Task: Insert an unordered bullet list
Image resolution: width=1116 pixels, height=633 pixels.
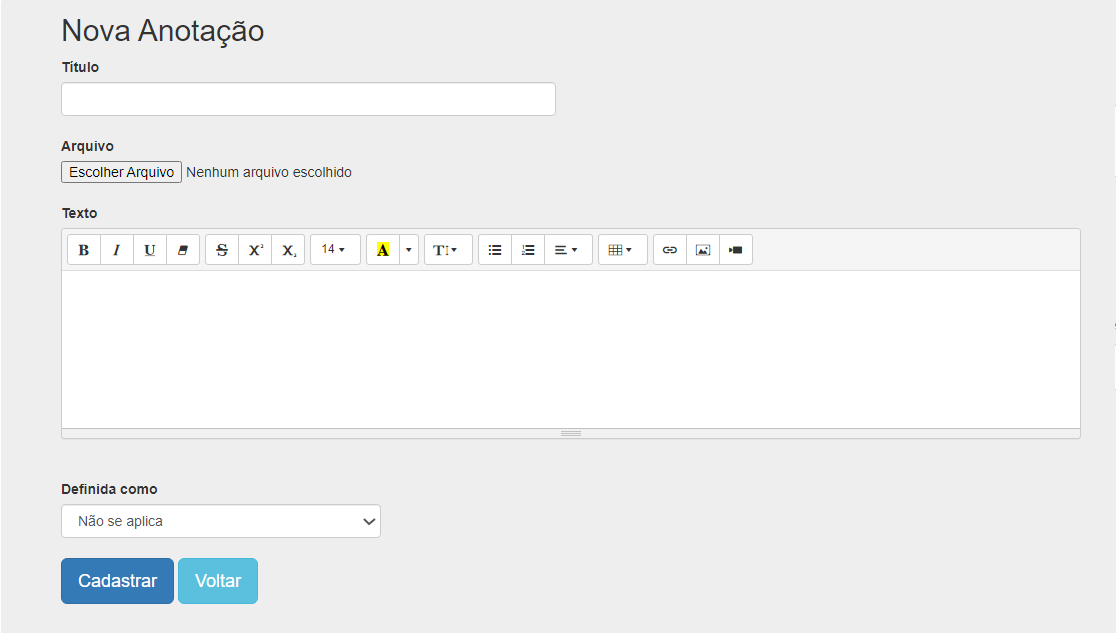Action: [495, 250]
